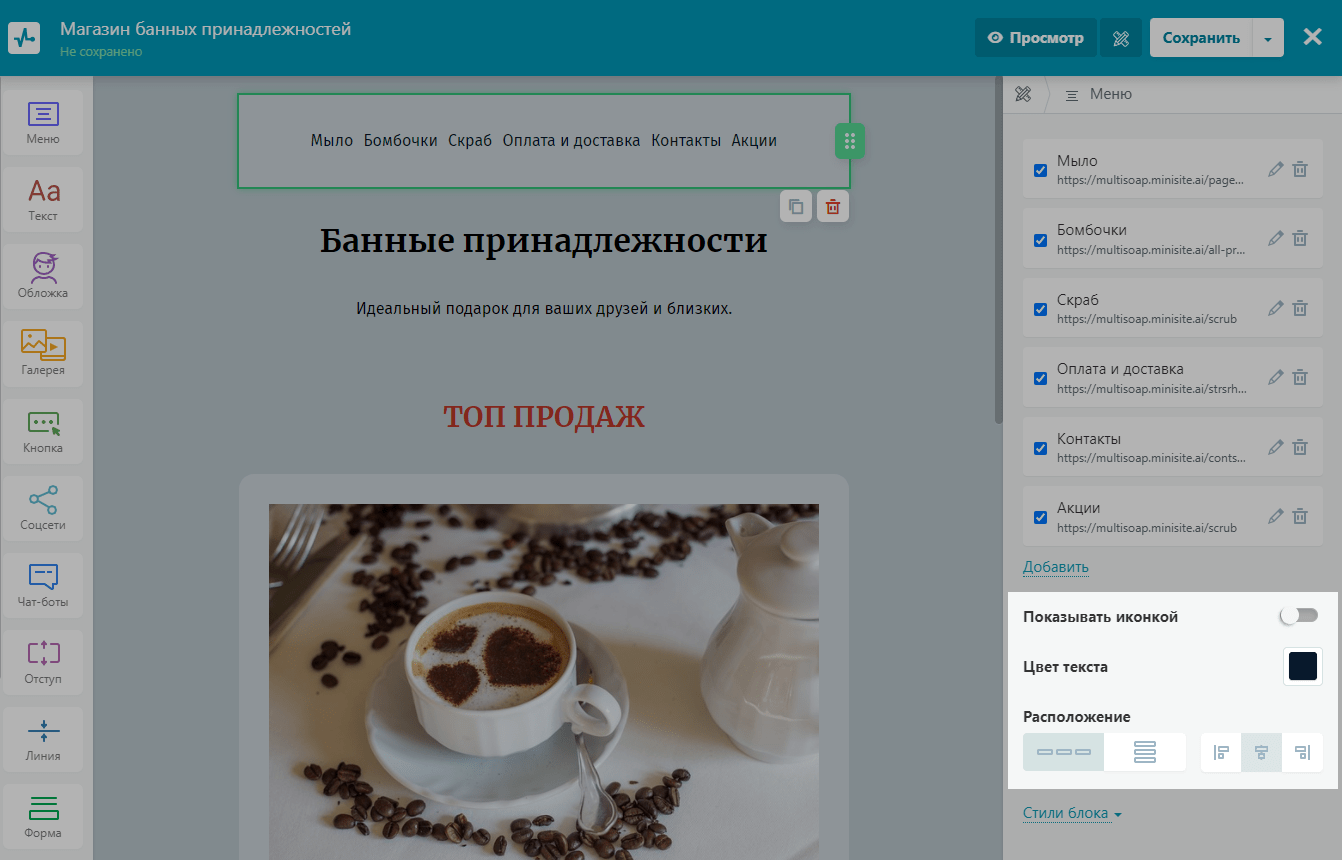Open the Сохранить dropdown arrow

click(x=1268, y=38)
